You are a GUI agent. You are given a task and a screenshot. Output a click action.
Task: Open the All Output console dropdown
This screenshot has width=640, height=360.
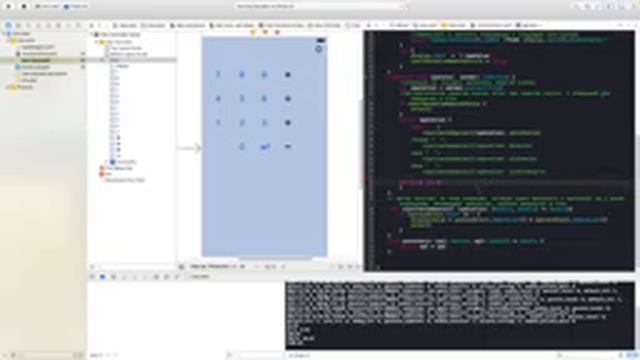[x=299, y=356]
